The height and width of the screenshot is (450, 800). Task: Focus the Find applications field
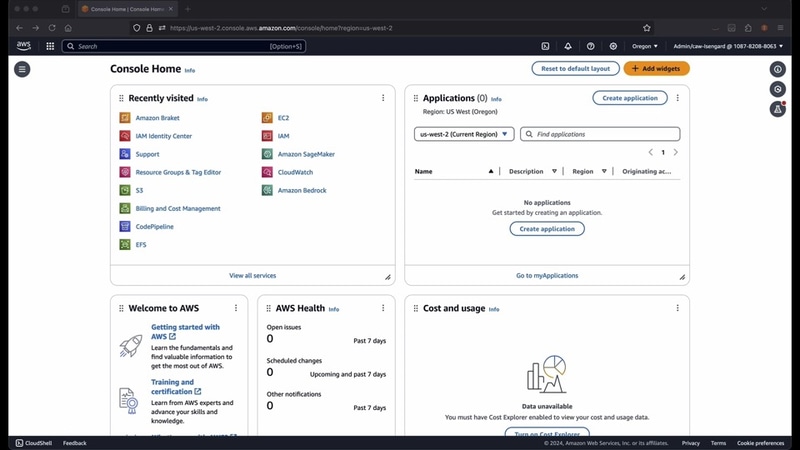600,134
